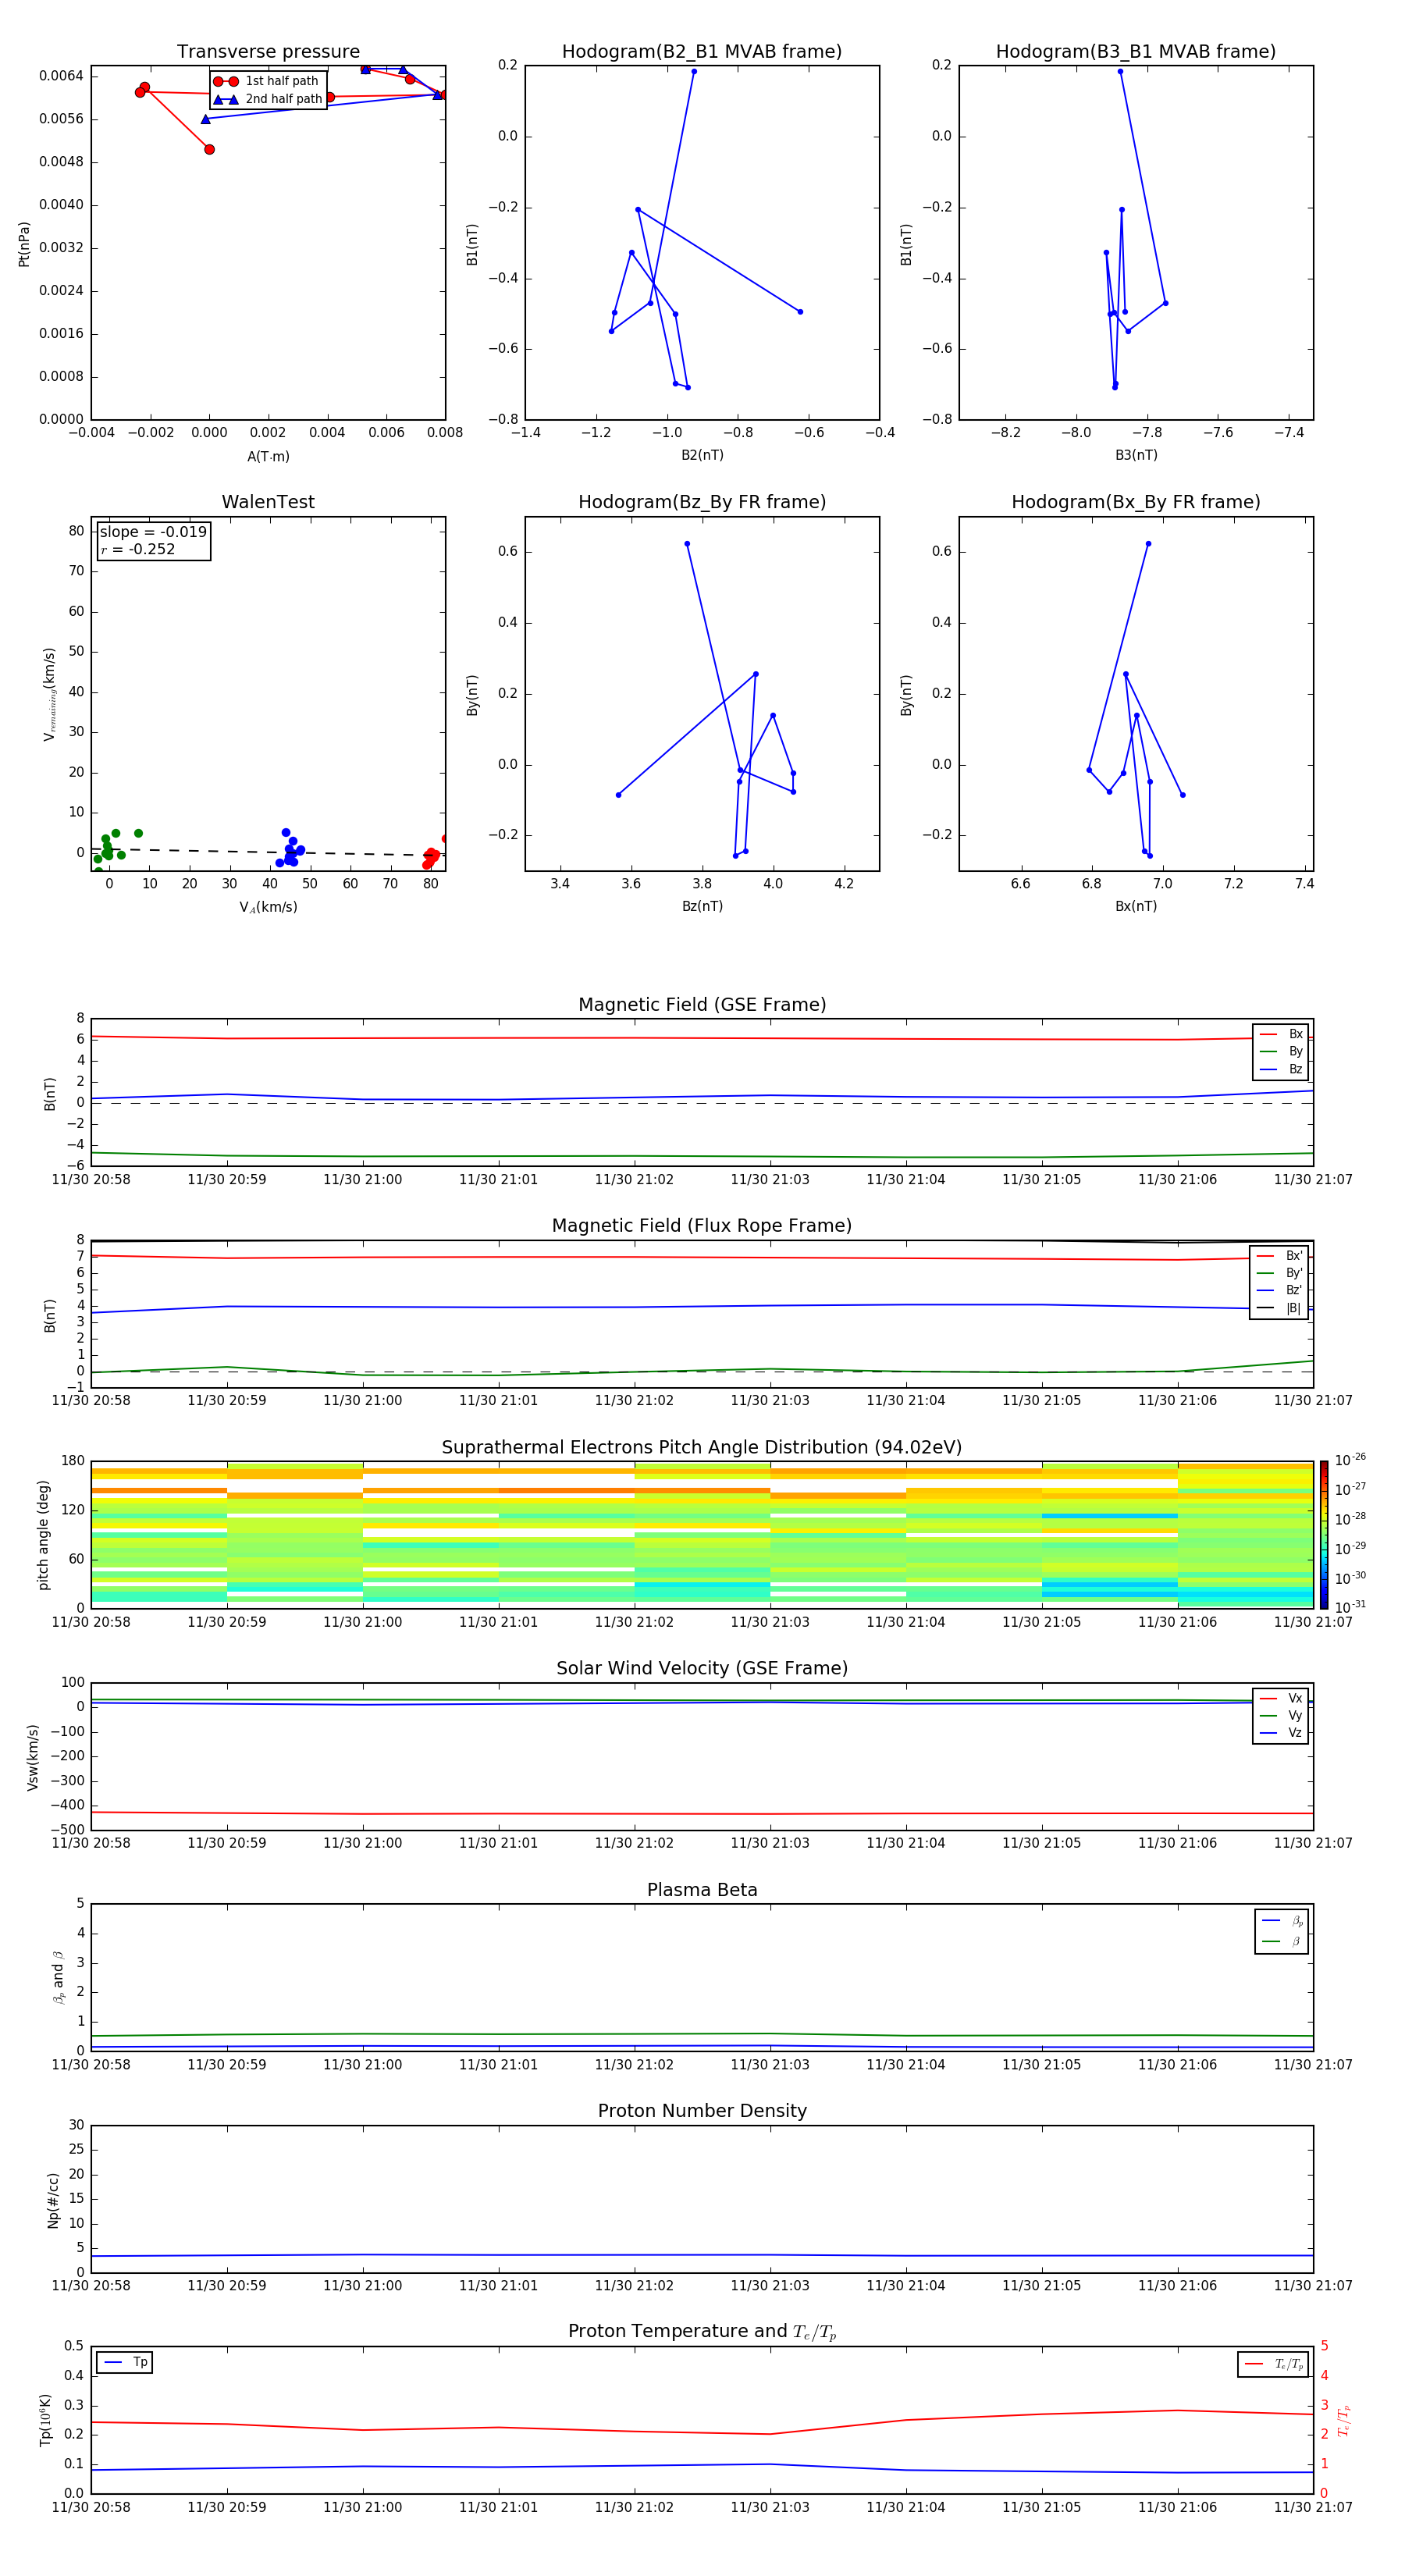The width and height of the screenshot is (1405, 2576).
Task: Click the 'Hodogram(Bx_By FR frame)' title
Action: point(1136,502)
